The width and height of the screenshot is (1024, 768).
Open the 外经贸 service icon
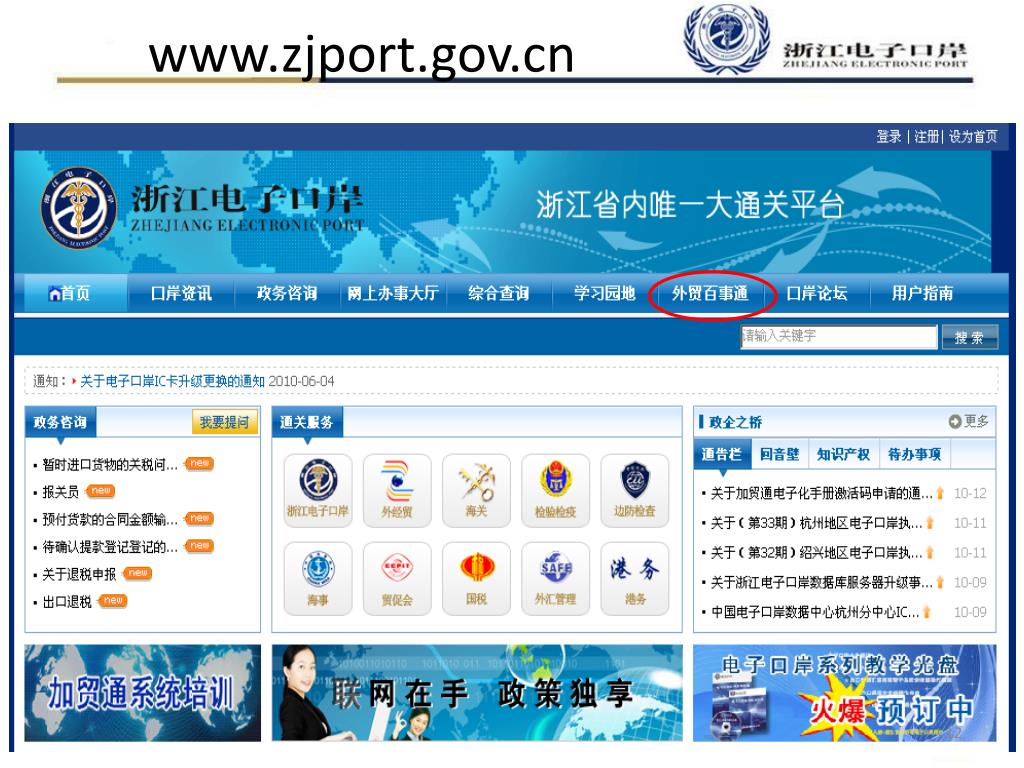coord(397,490)
